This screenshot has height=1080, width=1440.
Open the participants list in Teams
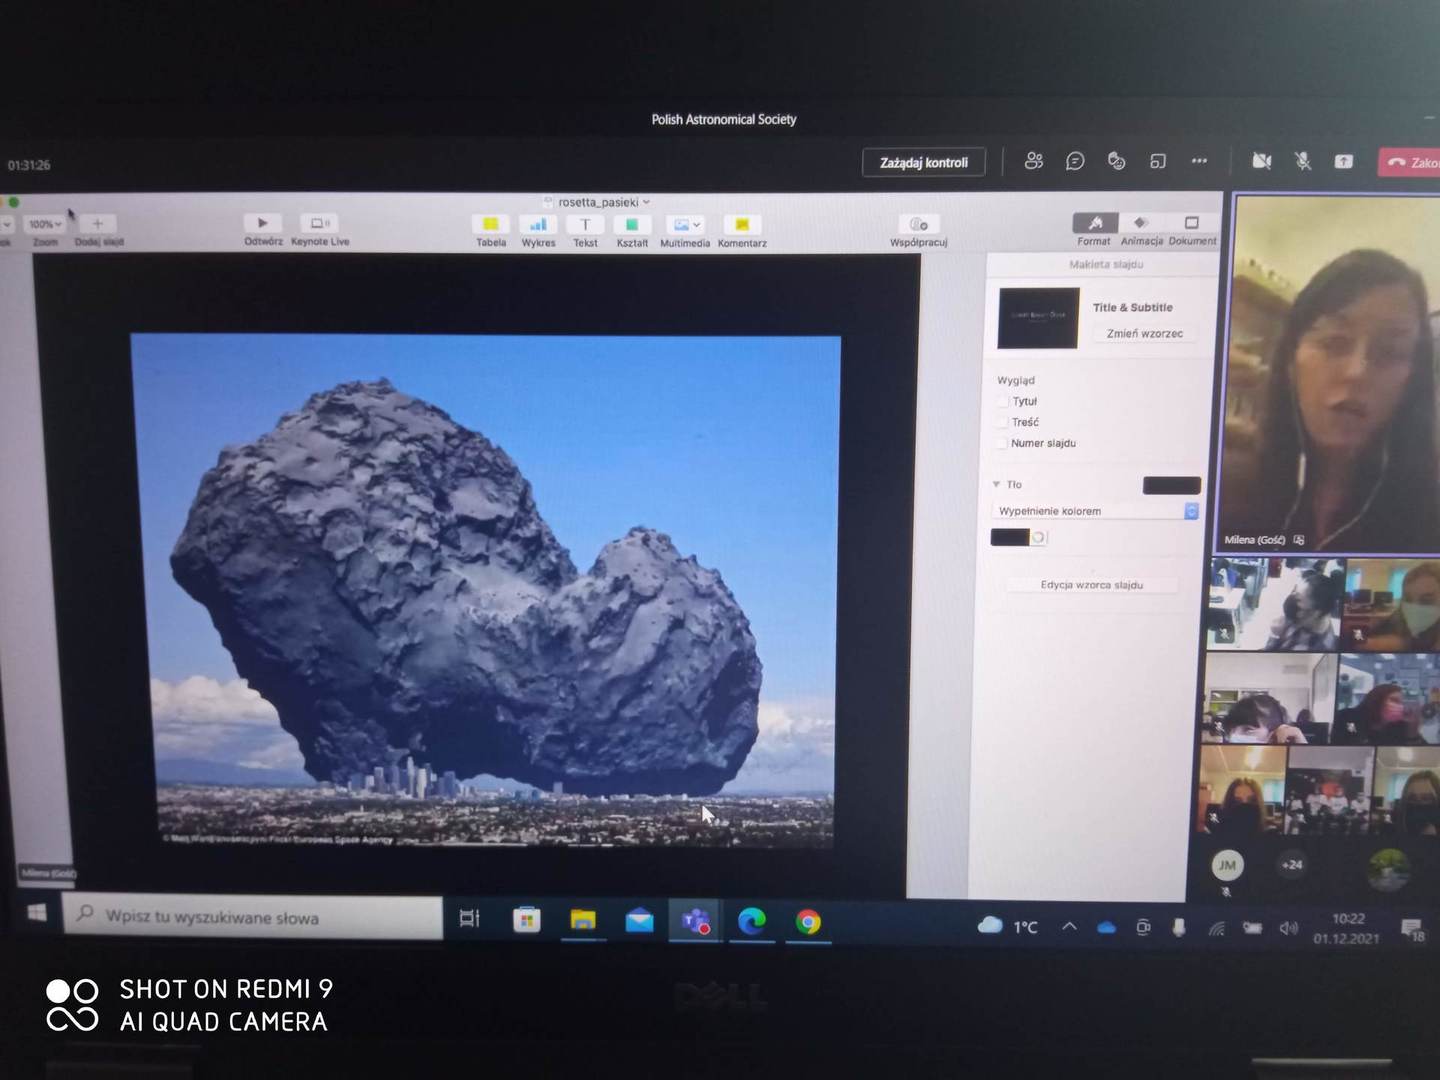point(1034,161)
